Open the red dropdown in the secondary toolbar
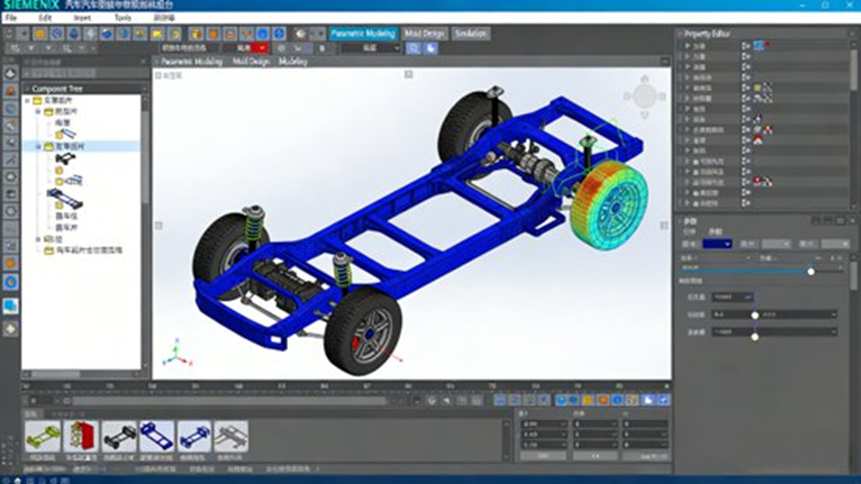The image size is (861, 484). (262, 47)
